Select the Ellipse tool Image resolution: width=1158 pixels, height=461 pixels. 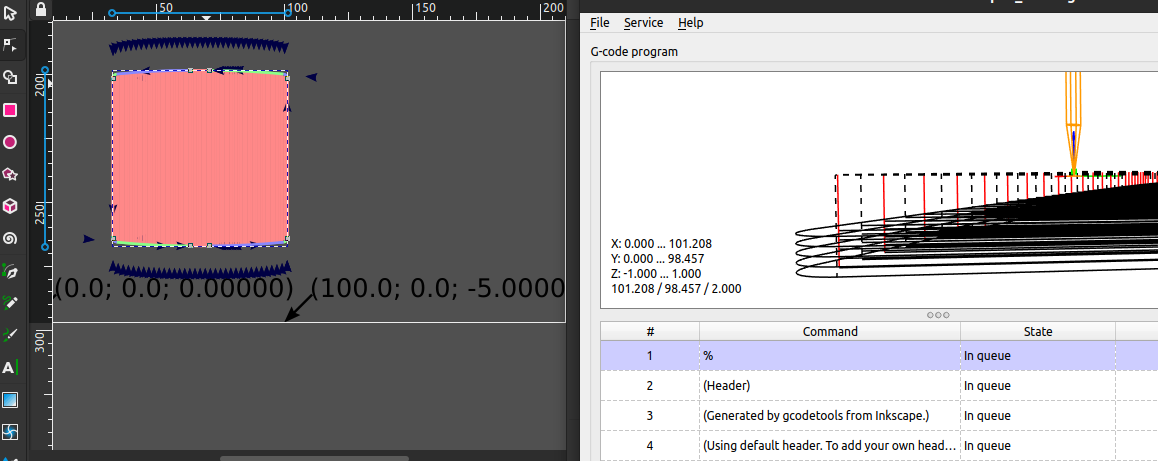10,142
